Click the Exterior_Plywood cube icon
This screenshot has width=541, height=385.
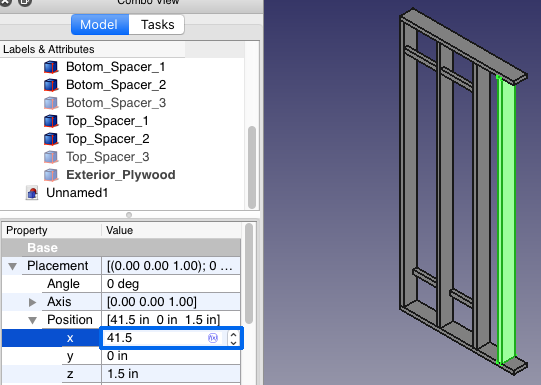click(51, 175)
